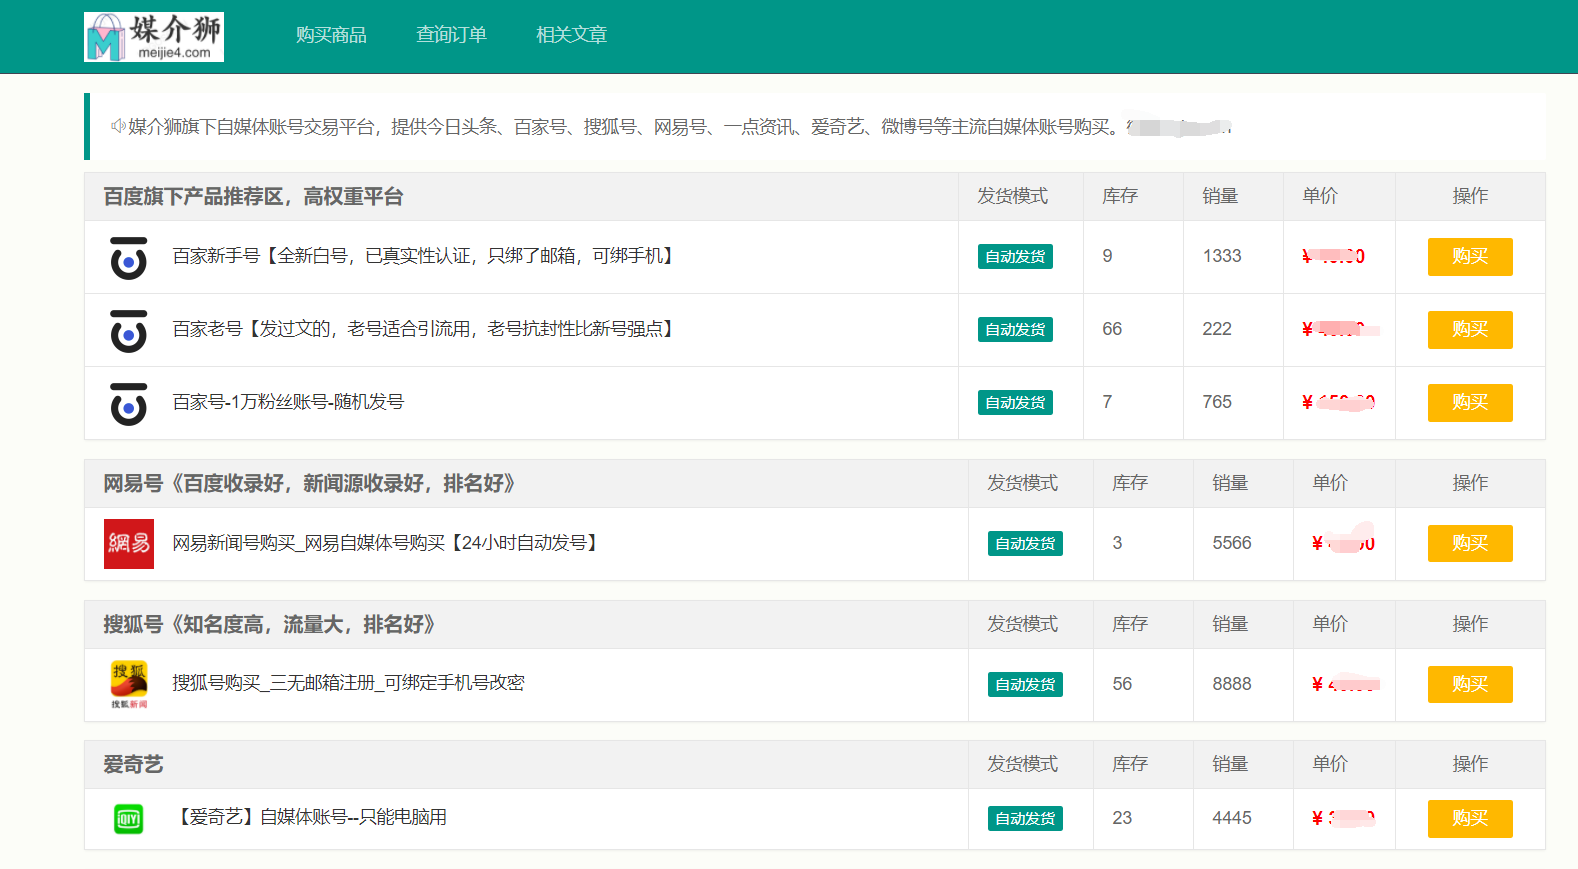The height and width of the screenshot is (869, 1578).
Task: Open 【爱奇艺】自媒体账号--只能电脑用 product title
Action: click(x=310, y=817)
